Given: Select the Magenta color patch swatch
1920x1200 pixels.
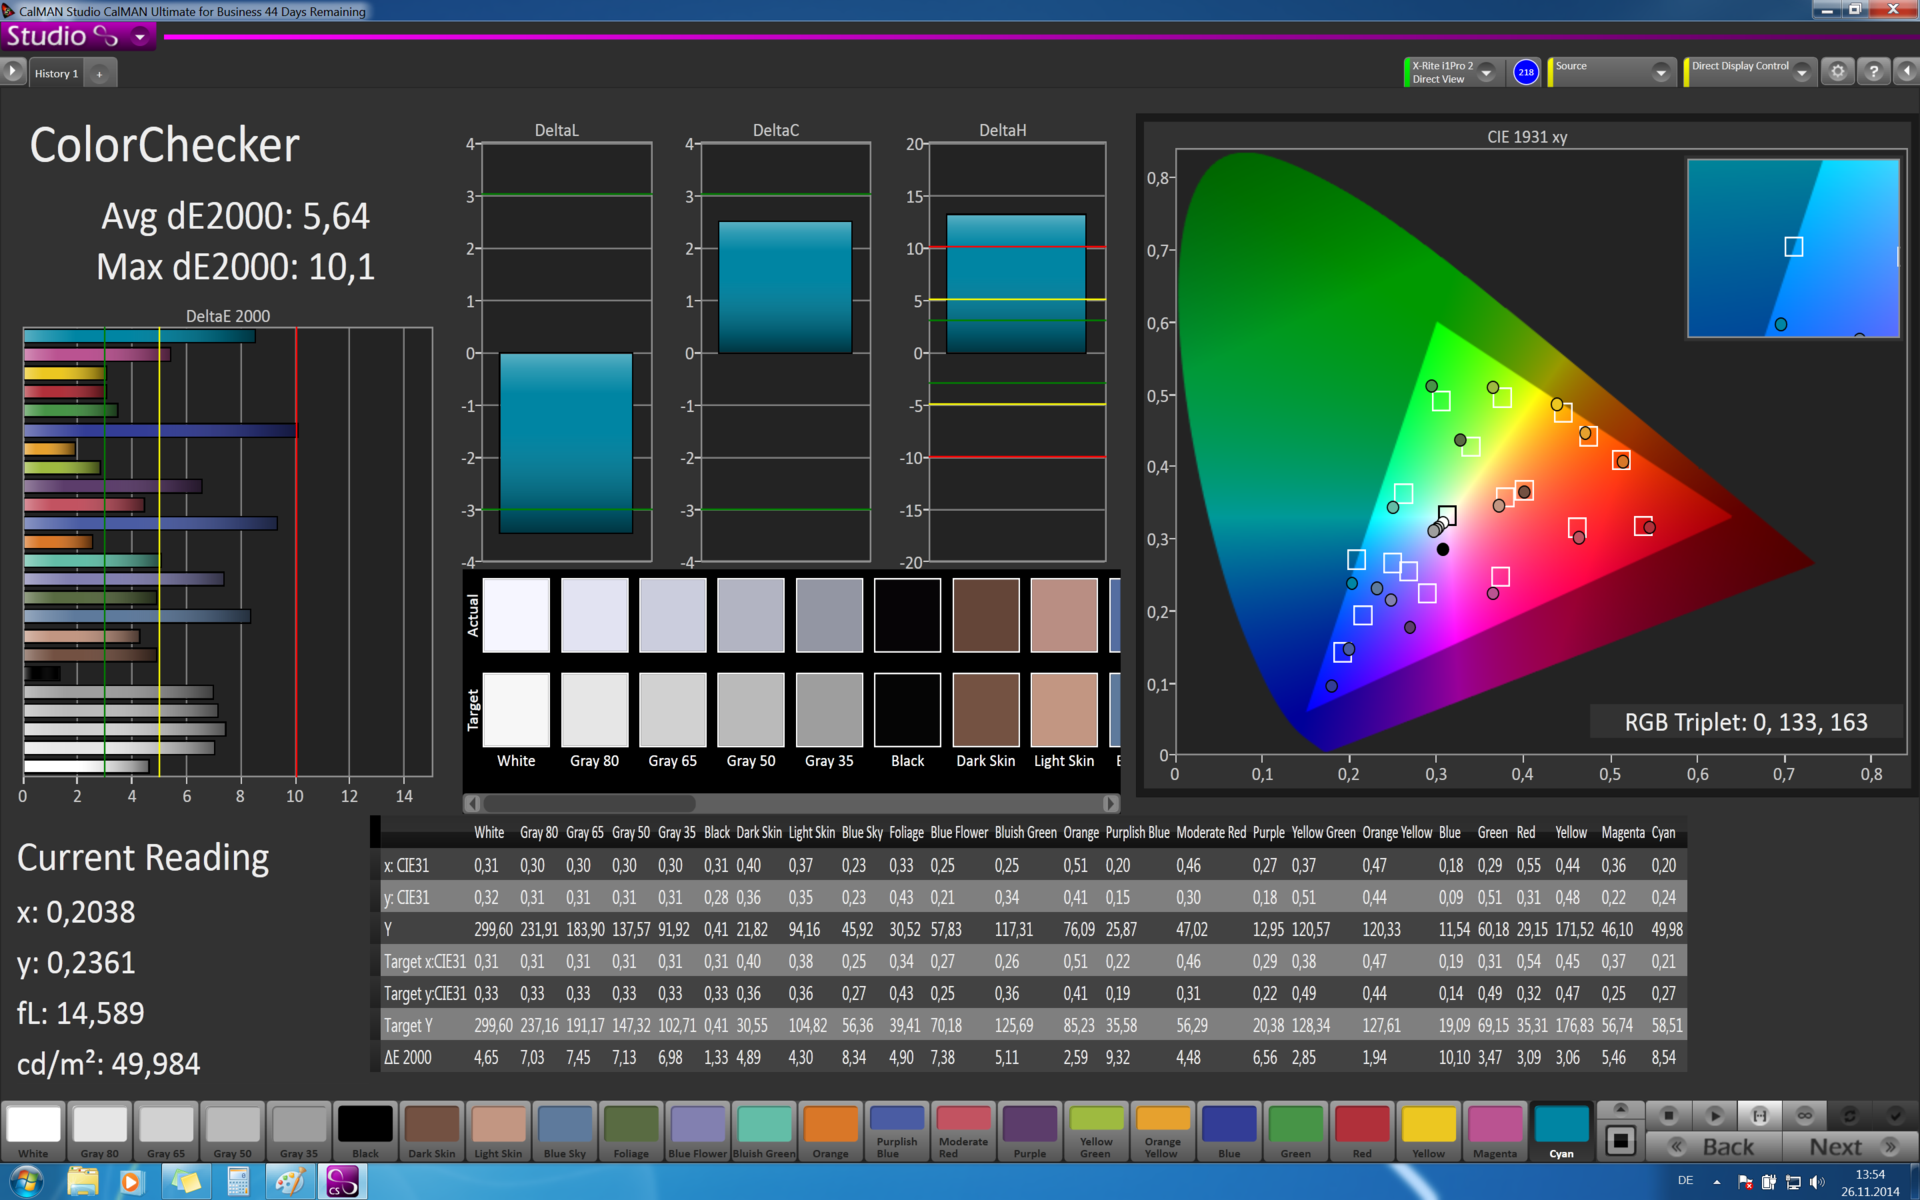Looking at the screenshot, I should [1494, 1126].
